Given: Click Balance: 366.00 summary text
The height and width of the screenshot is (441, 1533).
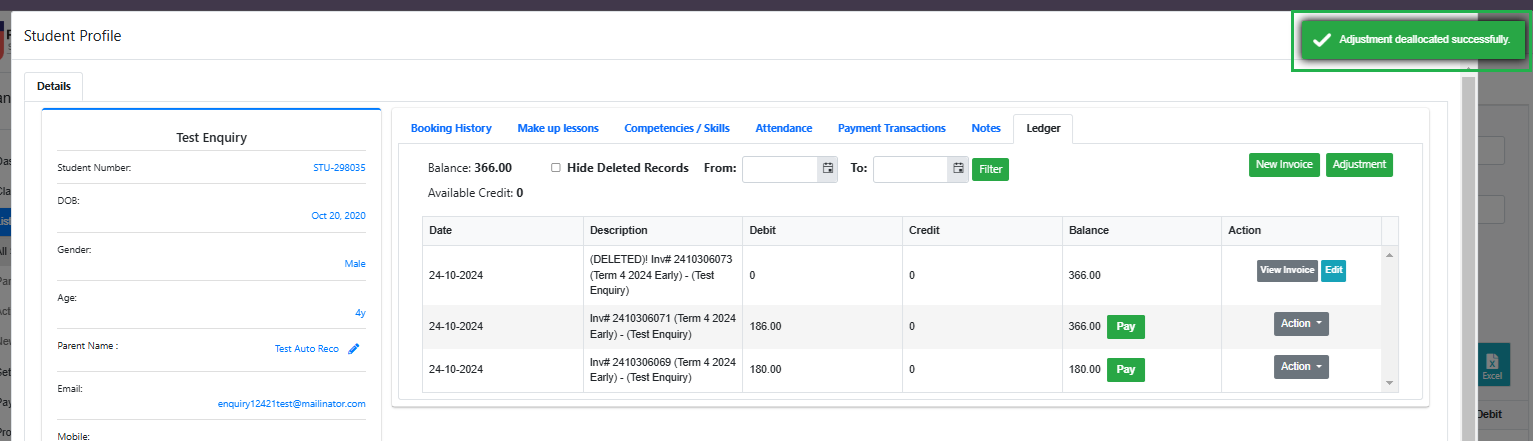Looking at the screenshot, I should (x=469, y=168).
